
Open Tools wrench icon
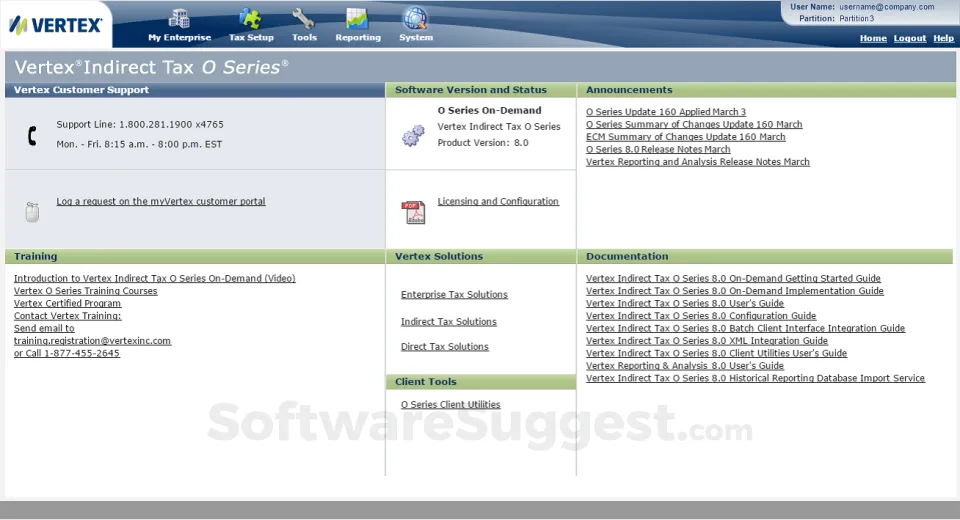(303, 19)
